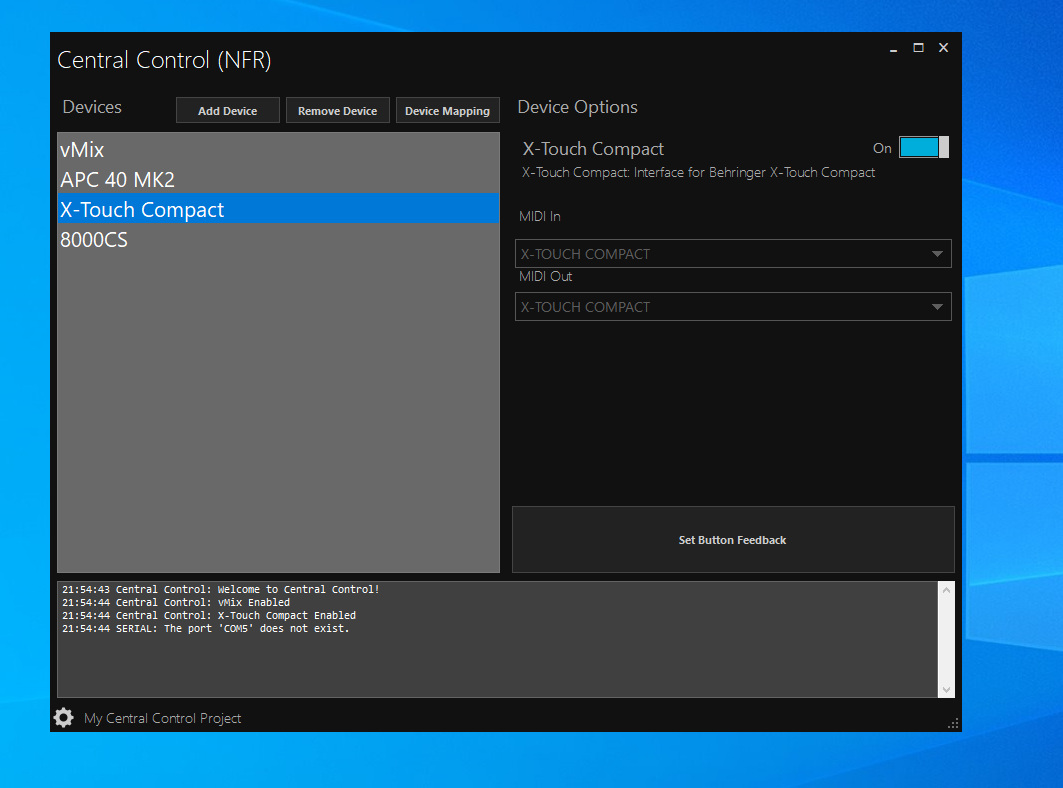Toggle the X-Touch Compact On switch
The width and height of the screenshot is (1063, 788).
[923, 148]
